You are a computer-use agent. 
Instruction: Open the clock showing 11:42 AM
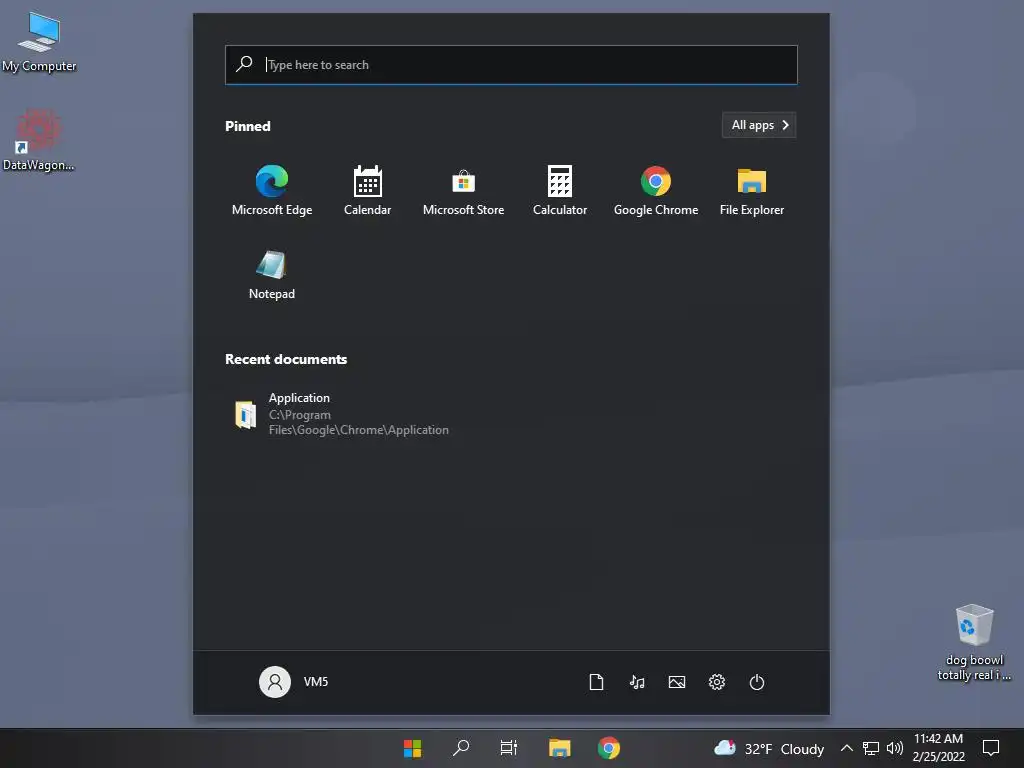tap(938, 748)
